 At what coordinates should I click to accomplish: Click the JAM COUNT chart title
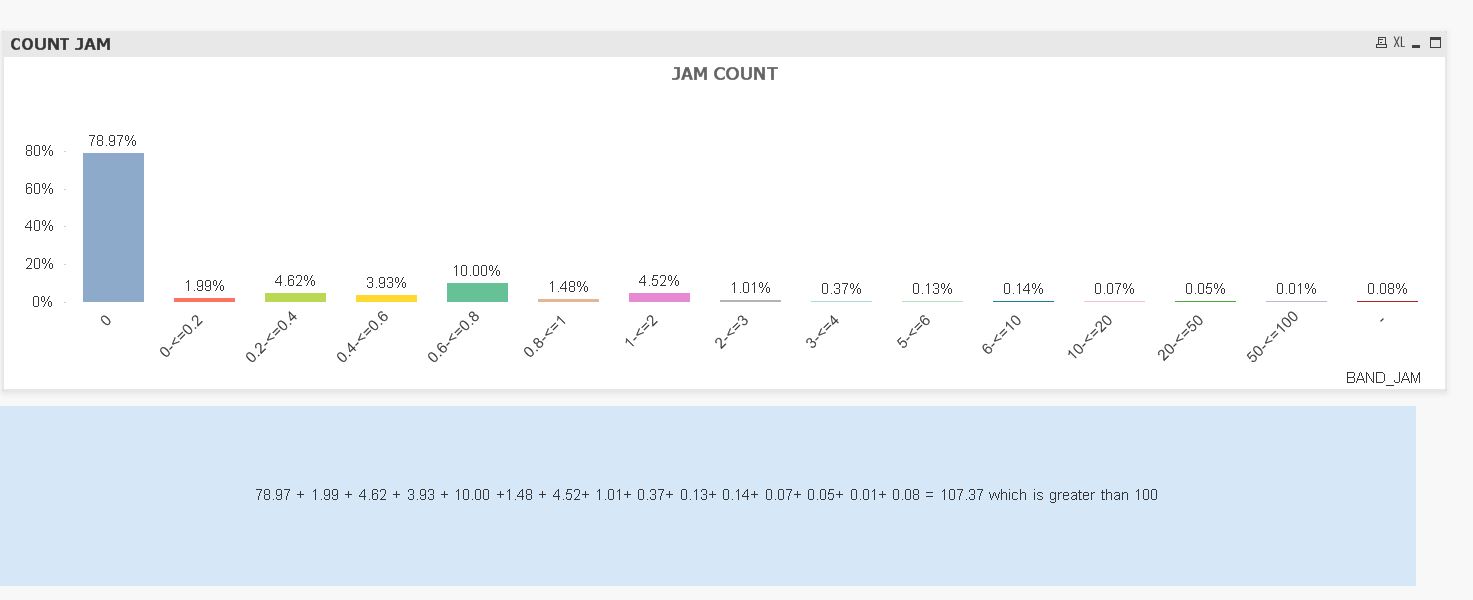[x=724, y=74]
